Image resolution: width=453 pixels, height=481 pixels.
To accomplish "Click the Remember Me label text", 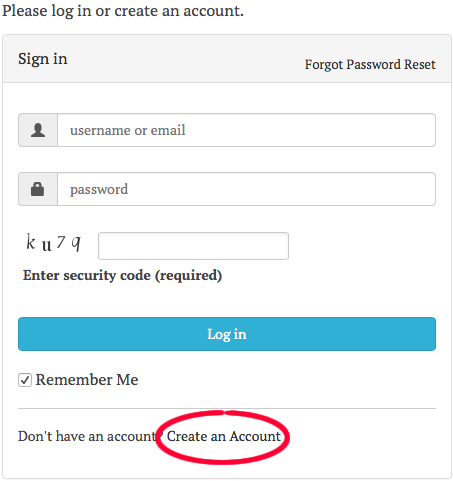I will (87, 380).
